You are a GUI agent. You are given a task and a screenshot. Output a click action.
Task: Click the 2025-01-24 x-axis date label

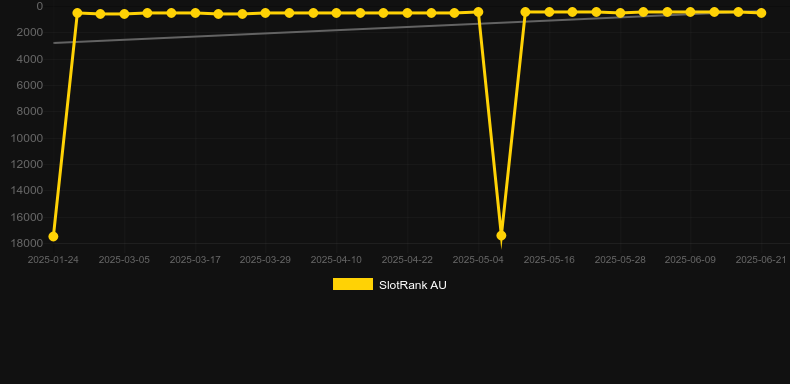click(x=53, y=260)
